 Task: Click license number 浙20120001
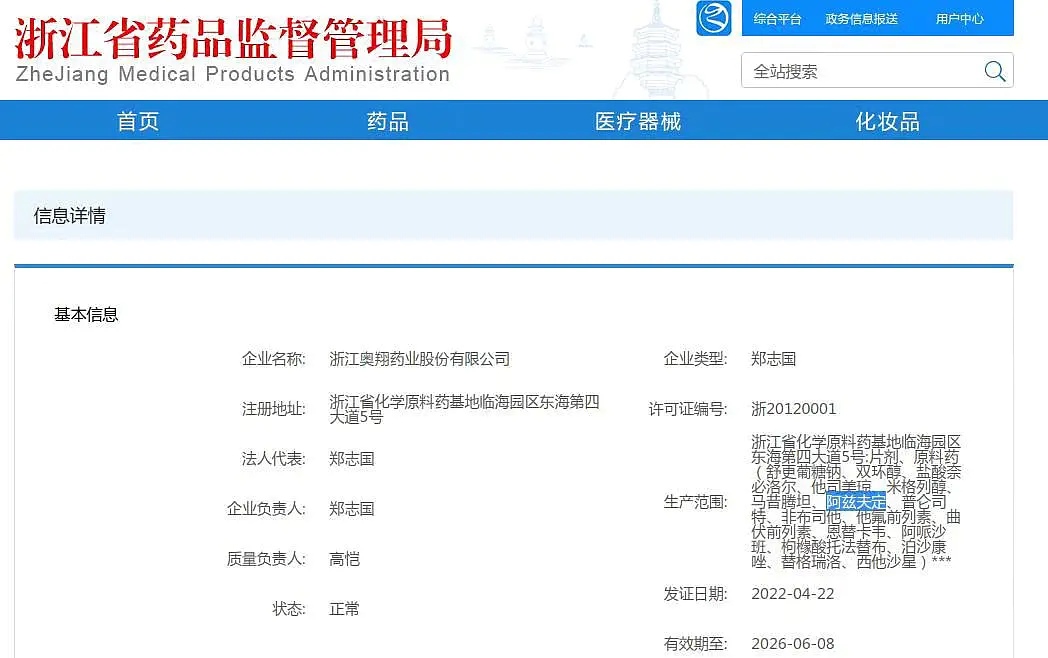point(793,409)
